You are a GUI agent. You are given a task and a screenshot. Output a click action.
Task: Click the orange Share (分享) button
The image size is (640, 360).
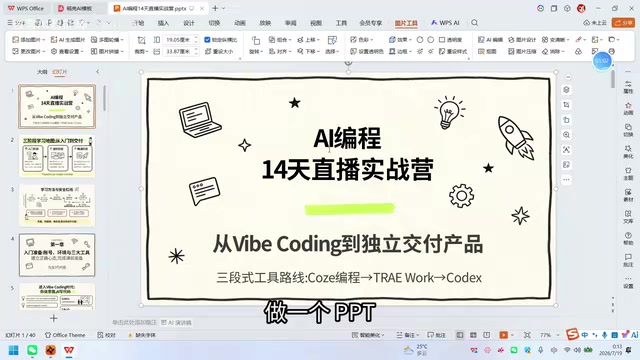[x=623, y=23]
